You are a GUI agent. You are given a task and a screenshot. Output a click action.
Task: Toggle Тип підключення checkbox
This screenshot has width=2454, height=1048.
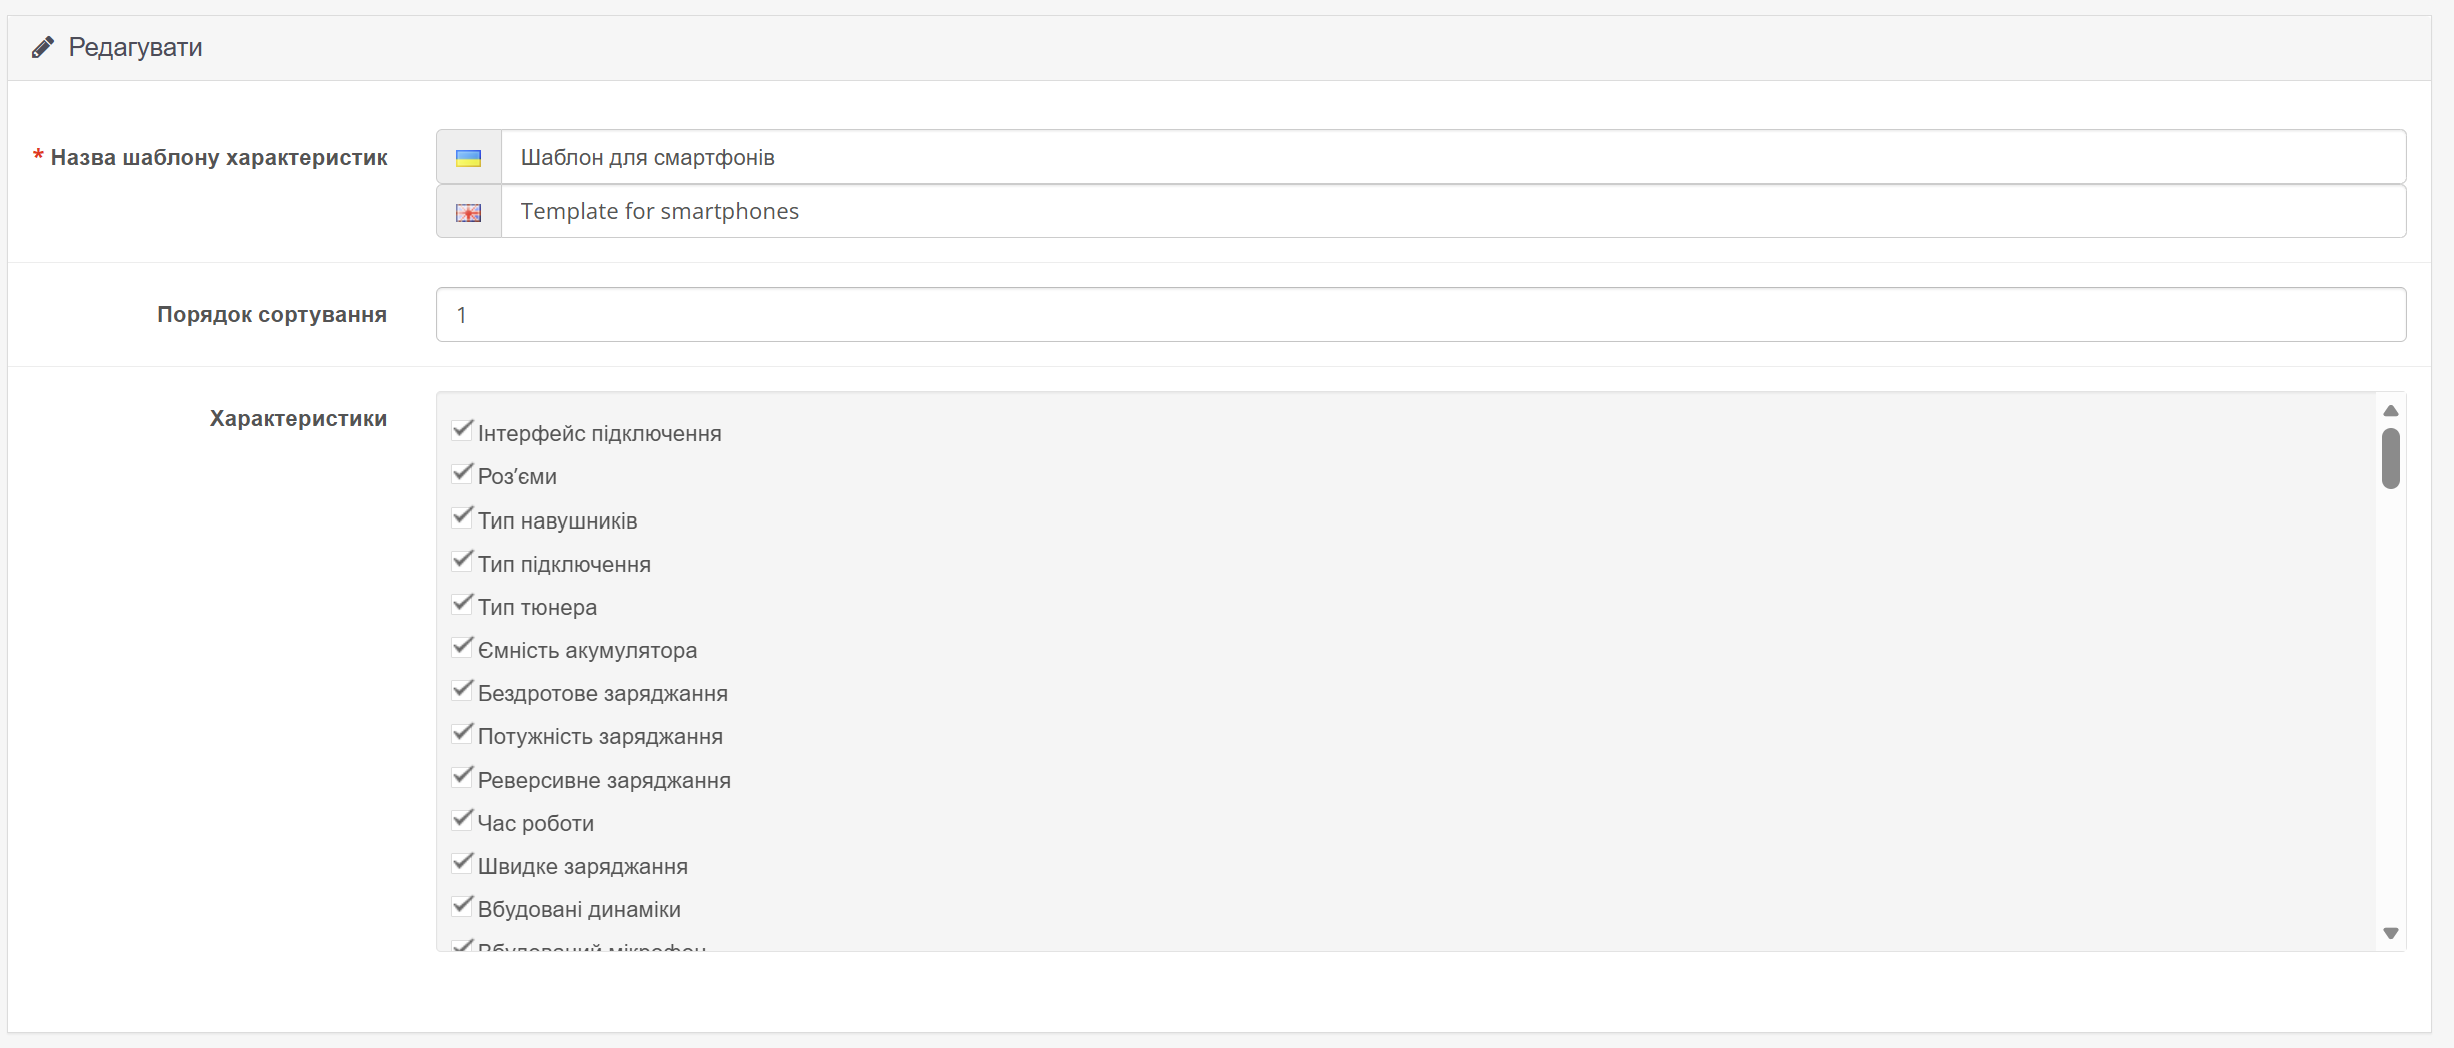462,560
